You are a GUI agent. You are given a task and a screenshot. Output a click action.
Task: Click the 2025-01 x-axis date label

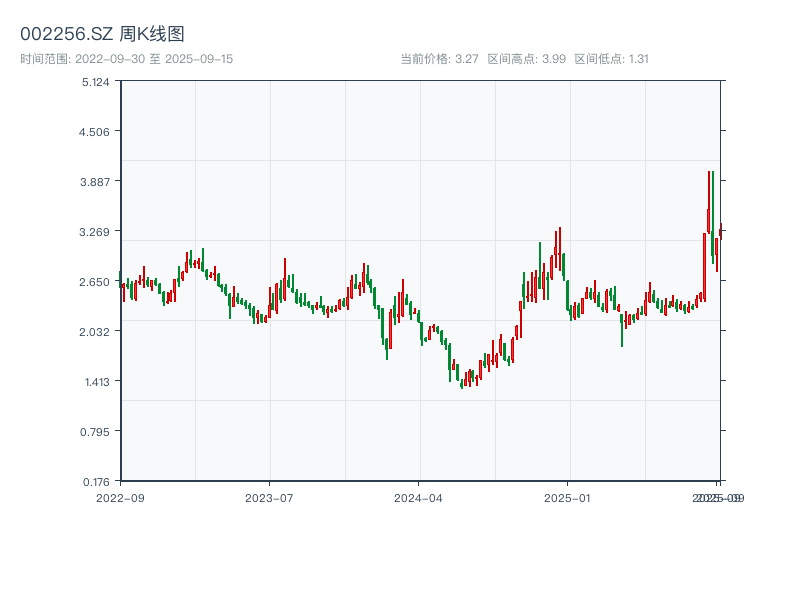coord(568,497)
